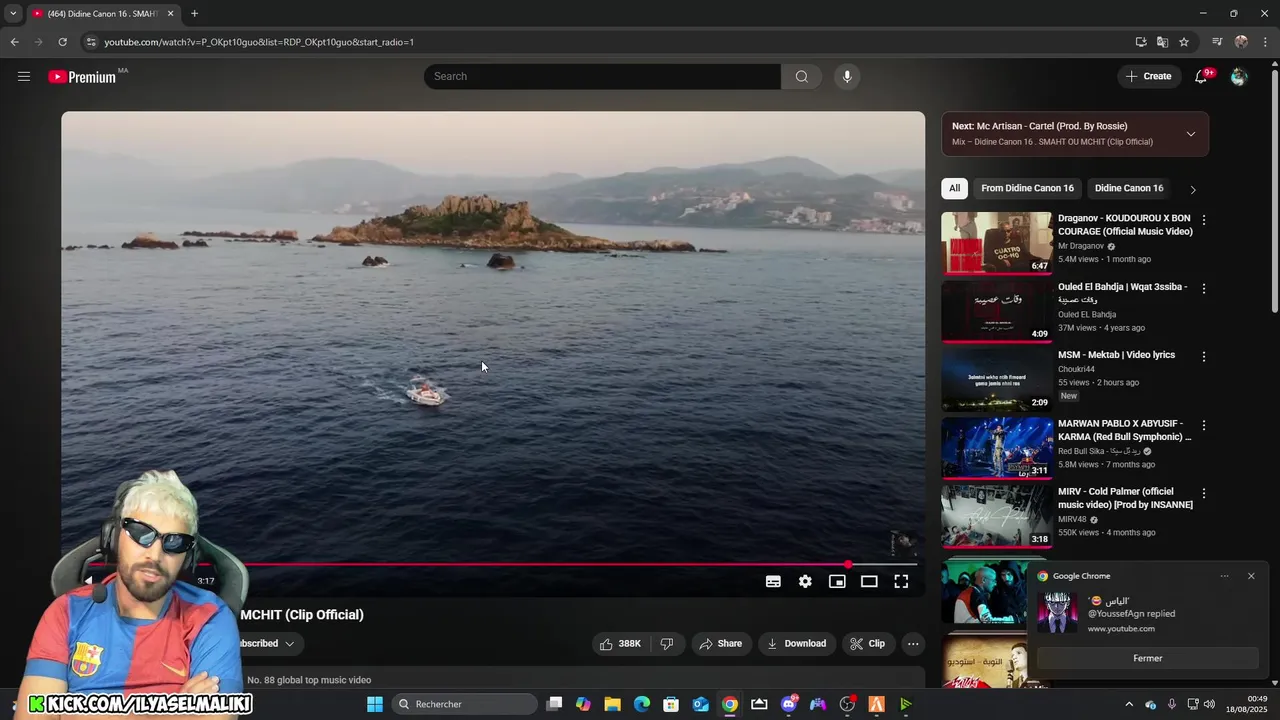Dislike the video
The width and height of the screenshot is (1280, 720).
[667, 644]
